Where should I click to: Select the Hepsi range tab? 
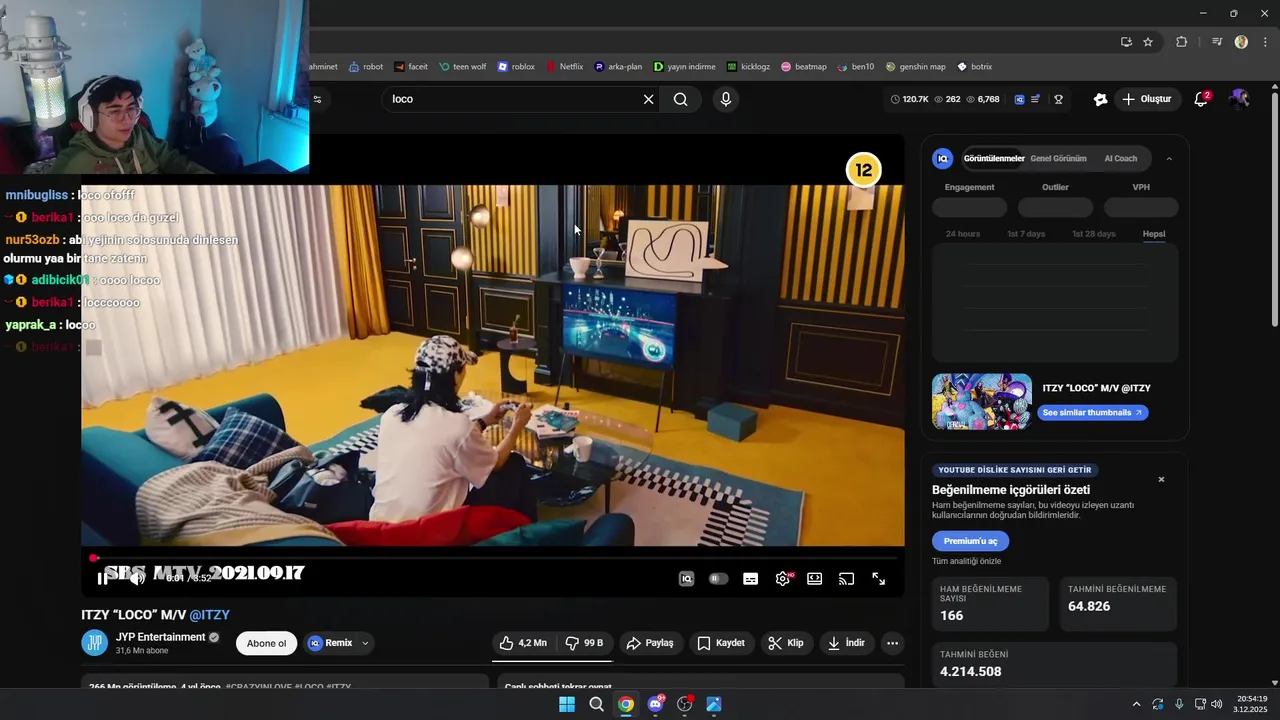click(1154, 234)
